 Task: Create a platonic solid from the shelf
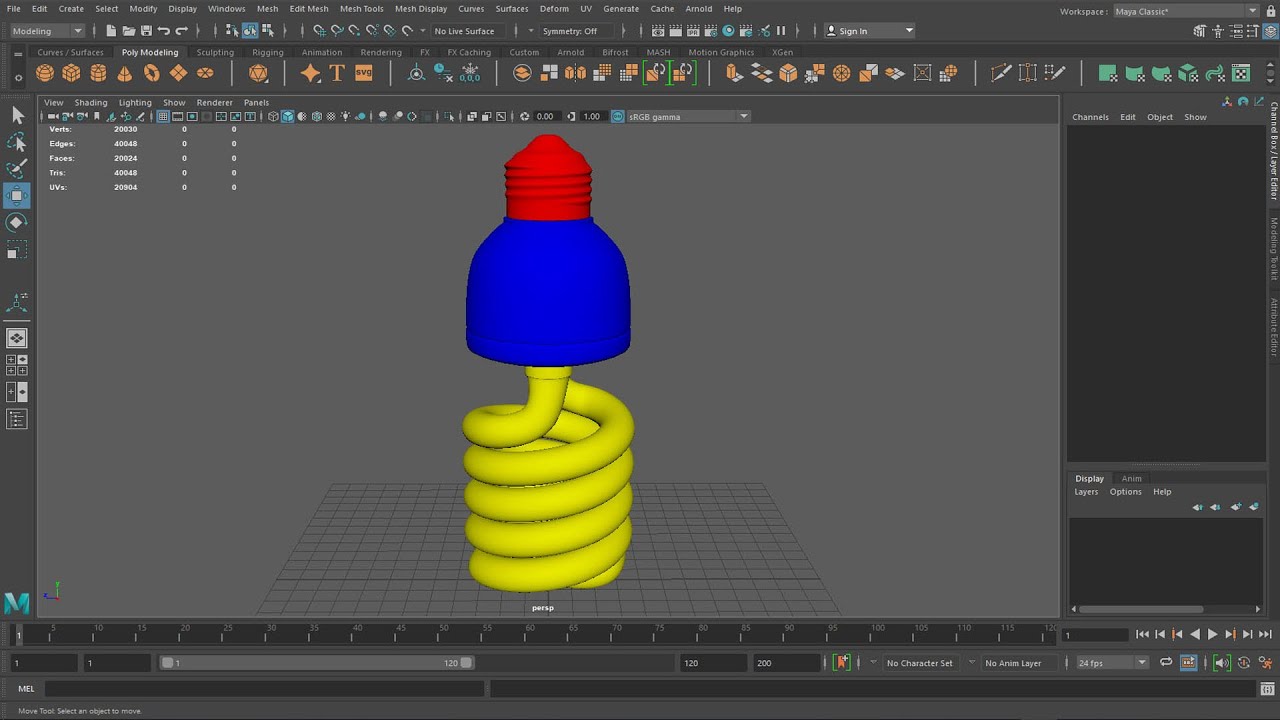click(258, 73)
